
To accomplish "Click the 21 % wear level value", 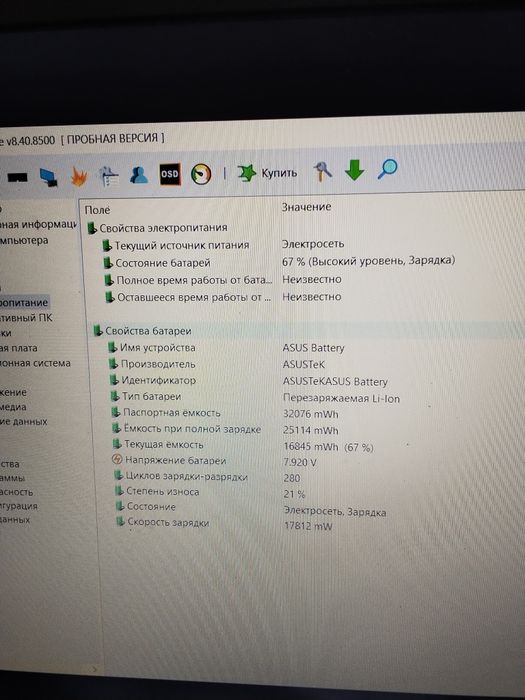I will (x=295, y=494).
